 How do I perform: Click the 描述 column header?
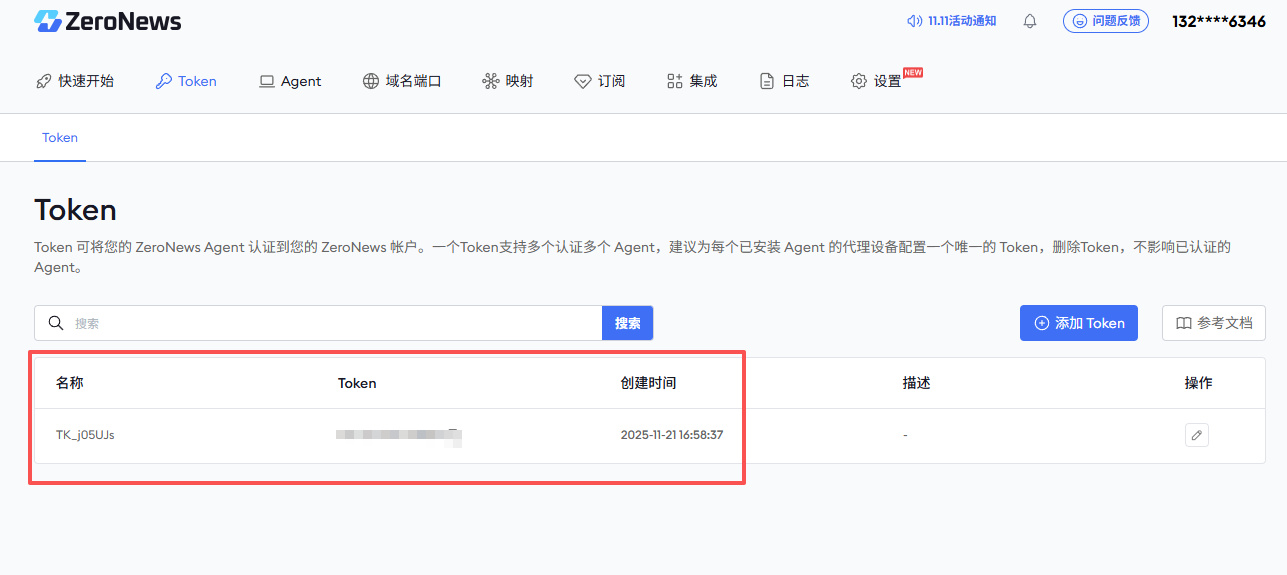tap(917, 383)
